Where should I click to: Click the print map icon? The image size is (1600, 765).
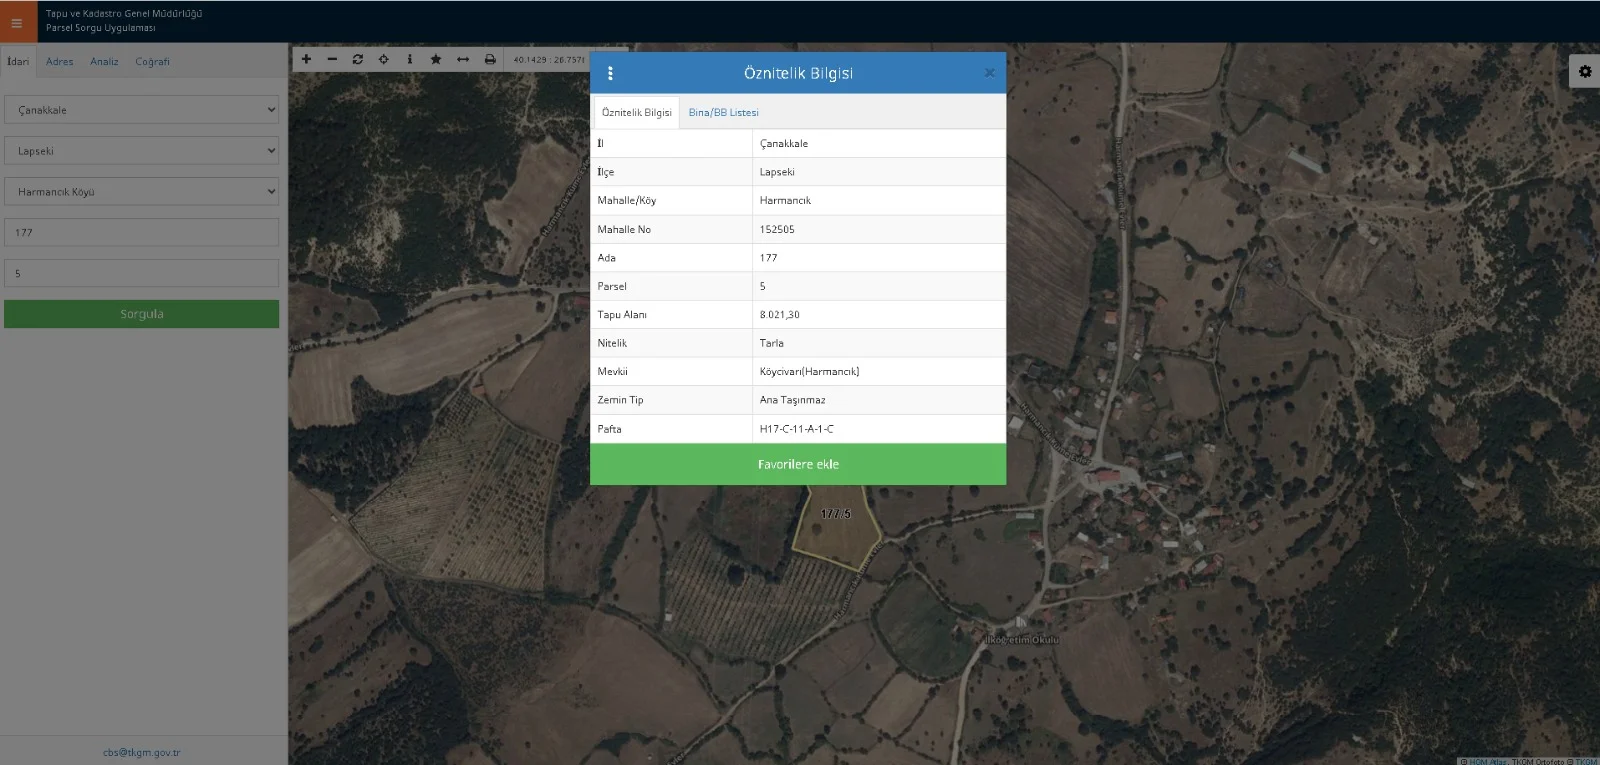(490, 59)
